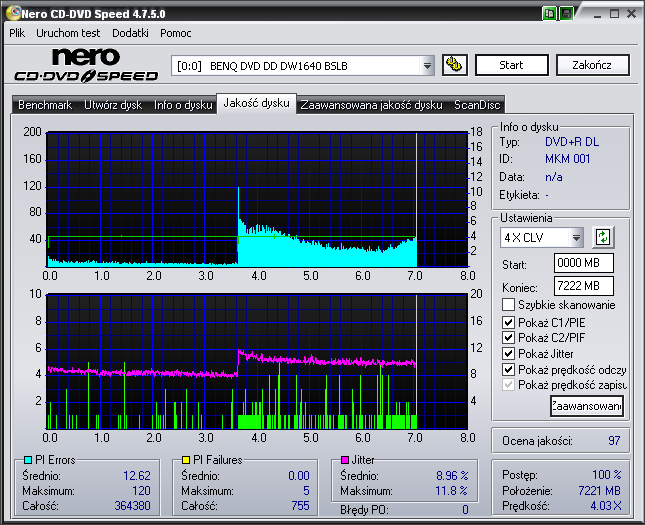Open the Pomoc menu
645x525 pixels.
[176, 33]
